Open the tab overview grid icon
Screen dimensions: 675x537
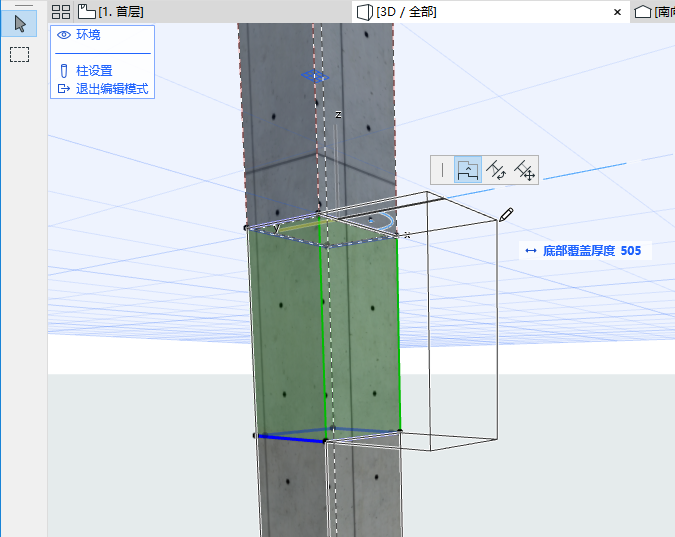(x=61, y=12)
